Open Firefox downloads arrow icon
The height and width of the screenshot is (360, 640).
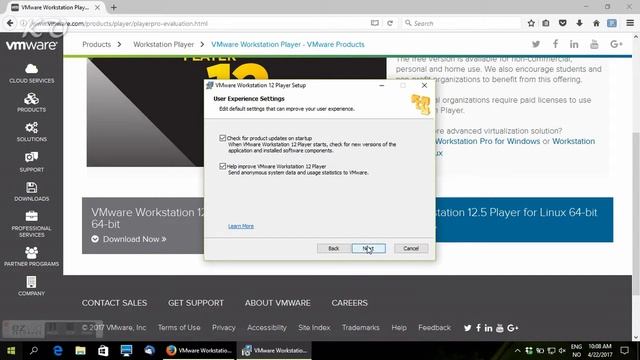click(x=579, y=23)
